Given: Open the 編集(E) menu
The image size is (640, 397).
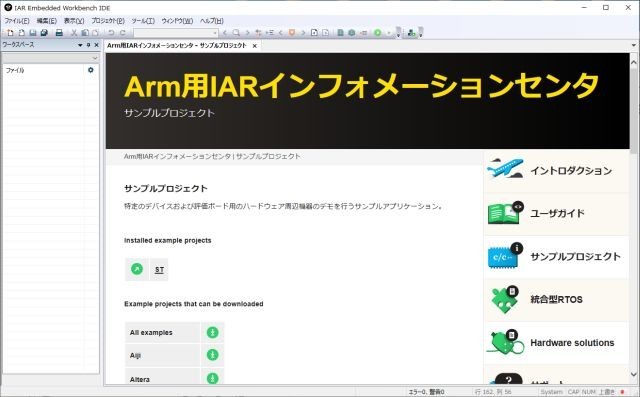Looking at the screenshot, I should pos(47,21).
